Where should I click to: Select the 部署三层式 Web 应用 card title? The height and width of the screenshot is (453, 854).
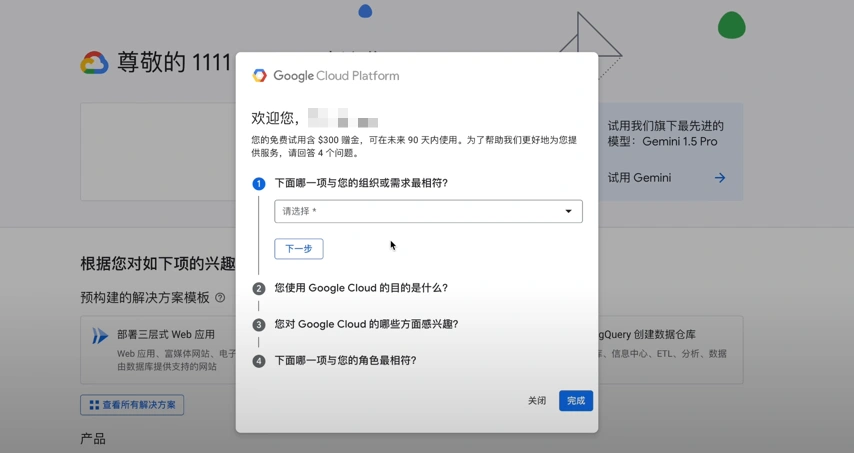pyautogui.click(x=166, y=335)
